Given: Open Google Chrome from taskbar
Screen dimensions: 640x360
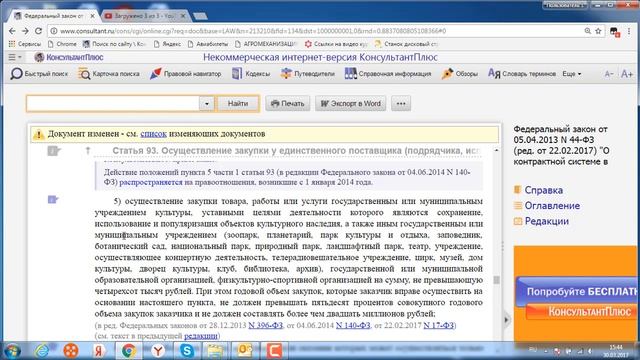Looking at the screenshot, I should pos(129,351).
